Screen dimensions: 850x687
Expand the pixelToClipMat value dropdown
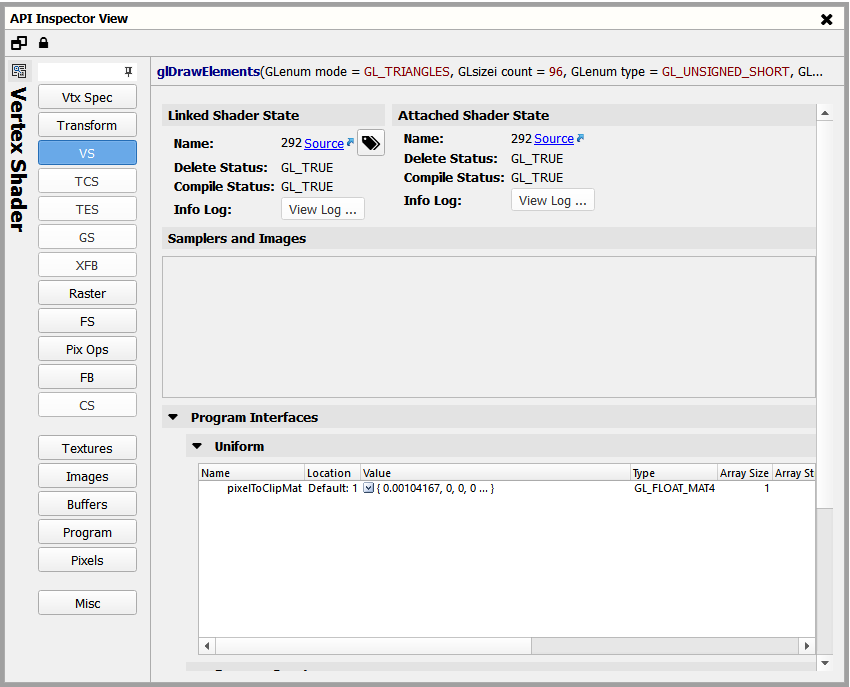pyautogui.click(x=368, y=488)
